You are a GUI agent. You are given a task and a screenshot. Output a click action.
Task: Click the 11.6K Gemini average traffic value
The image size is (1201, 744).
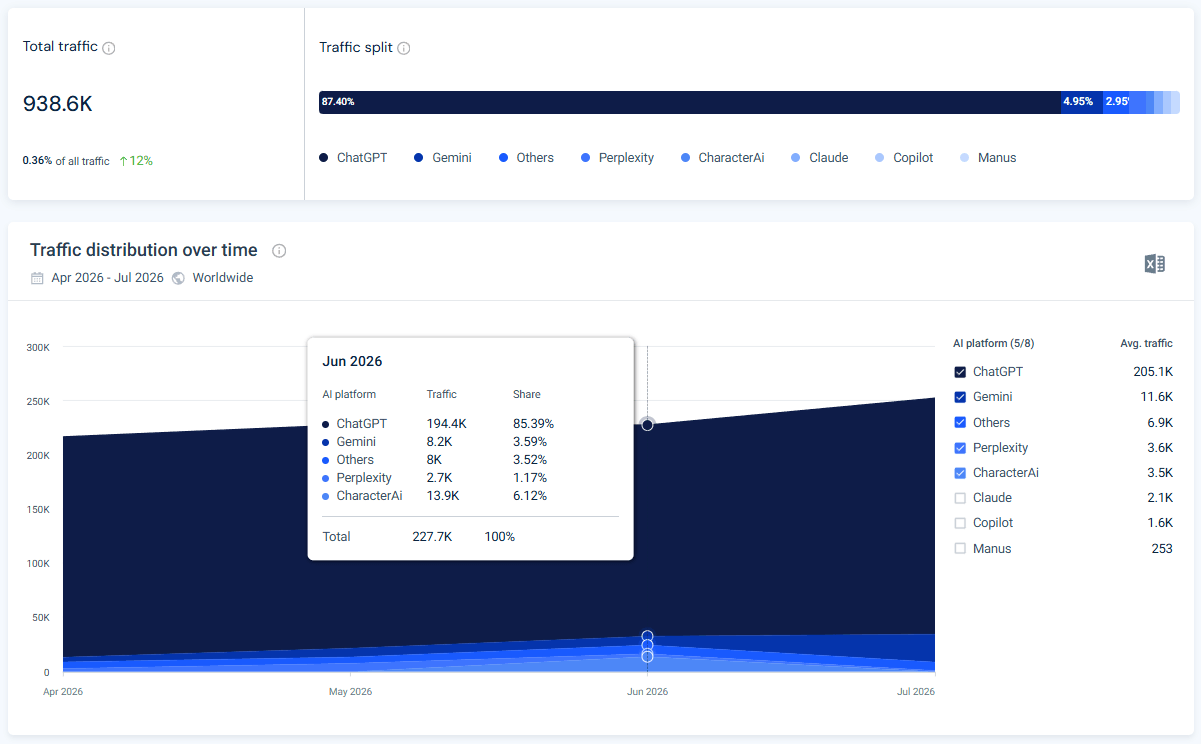click(x=1157, y=397)
